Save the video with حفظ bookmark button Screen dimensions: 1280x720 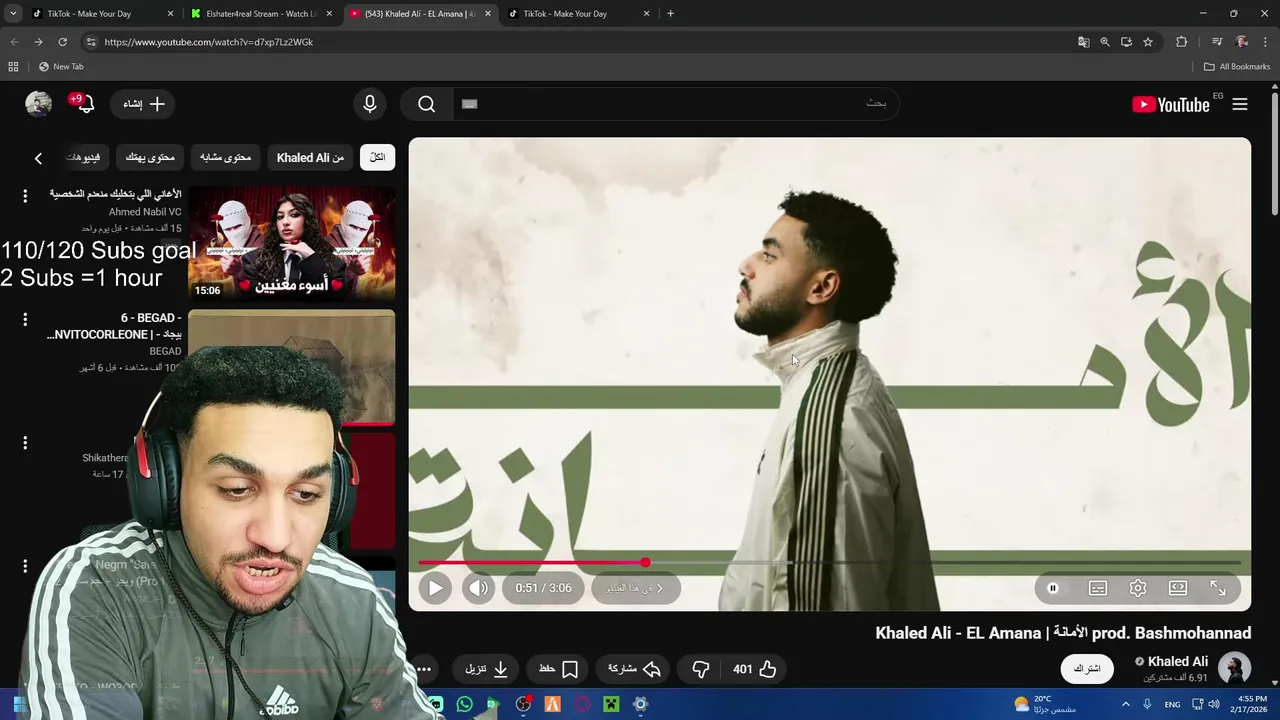coord(559,669)
